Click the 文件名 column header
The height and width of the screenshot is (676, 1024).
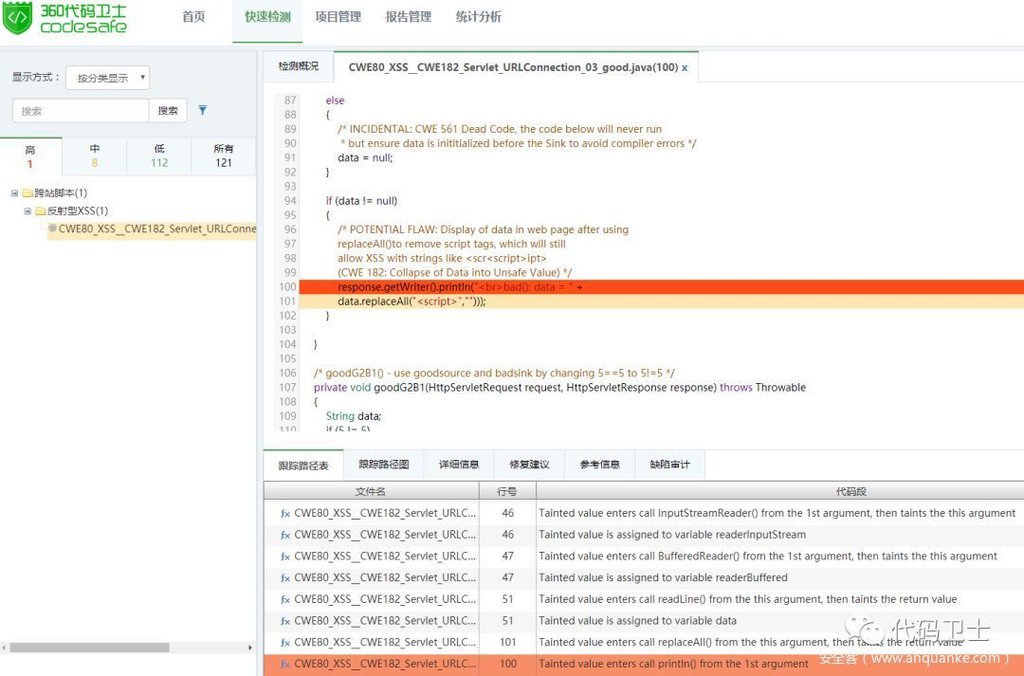[371, 491]
